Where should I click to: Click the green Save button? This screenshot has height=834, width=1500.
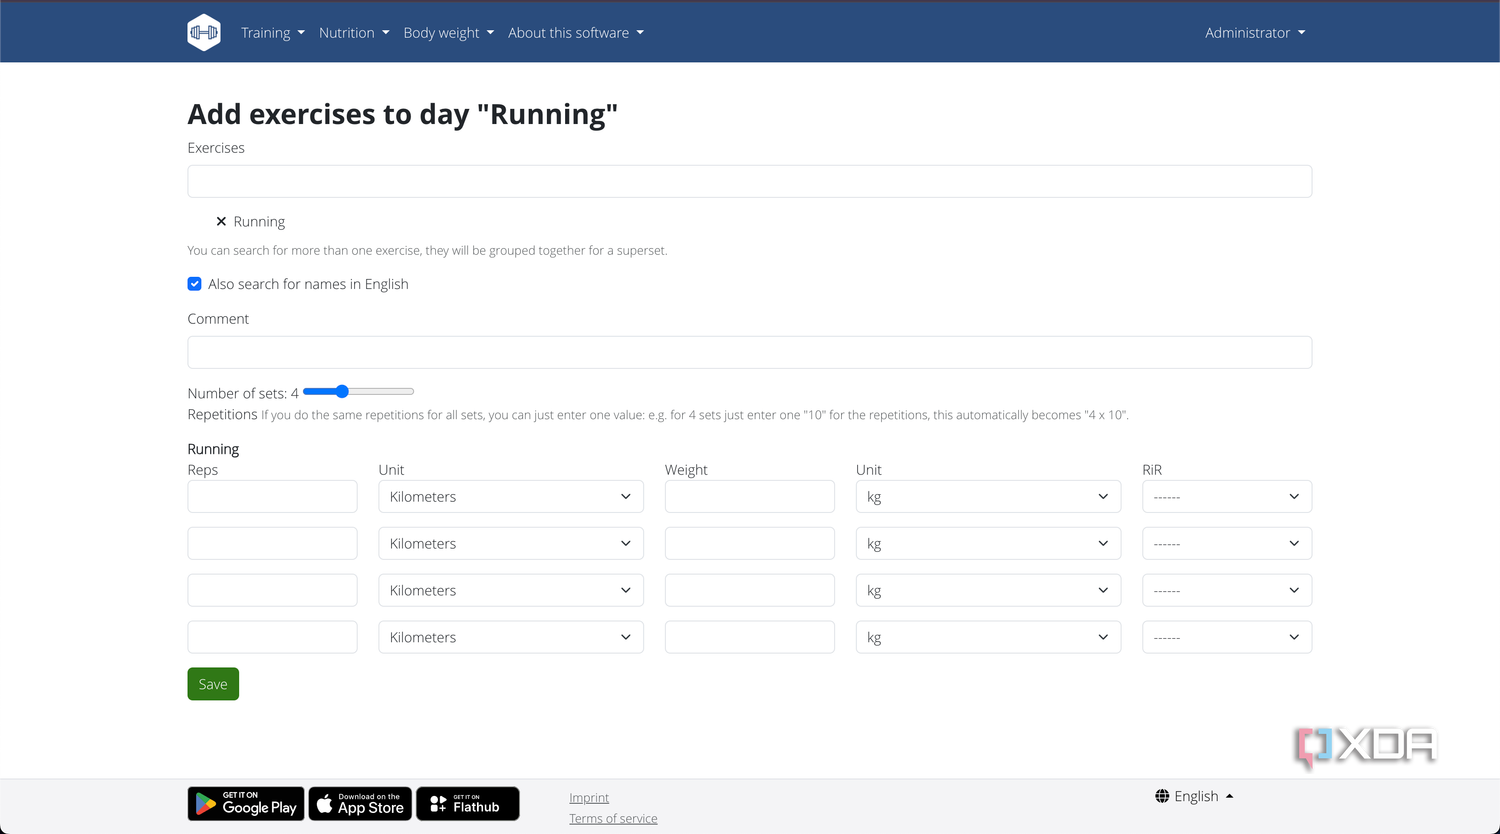[213, 684]
